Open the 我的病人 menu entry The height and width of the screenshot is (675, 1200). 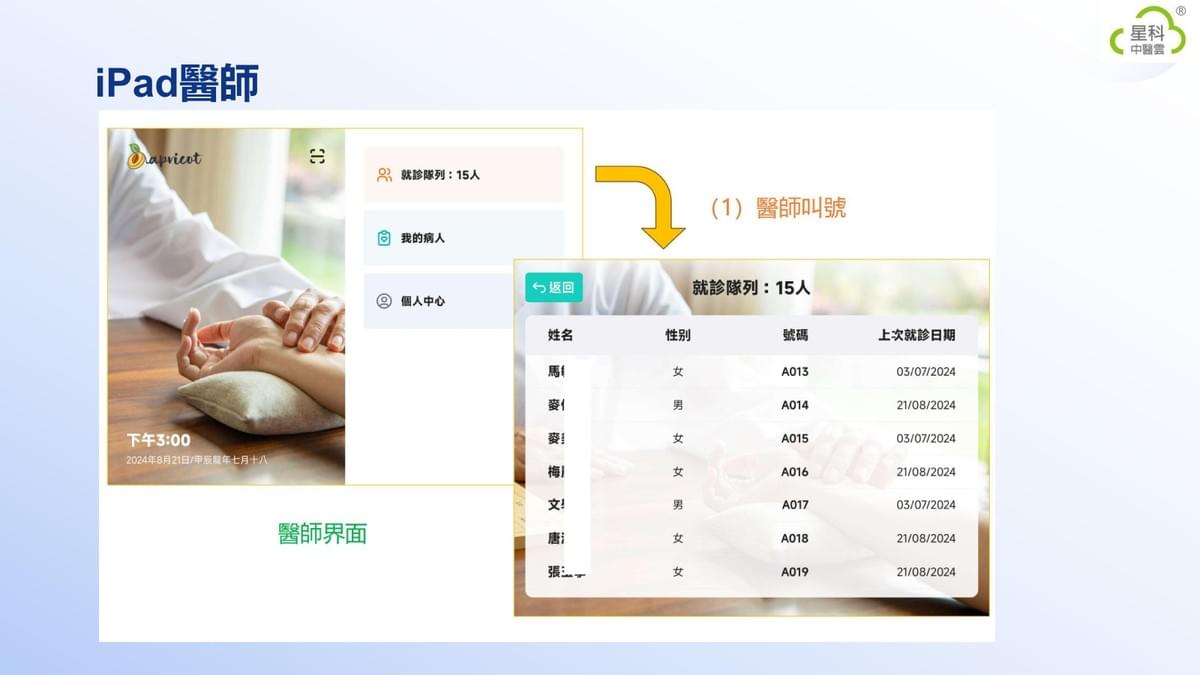coord(464,238)
